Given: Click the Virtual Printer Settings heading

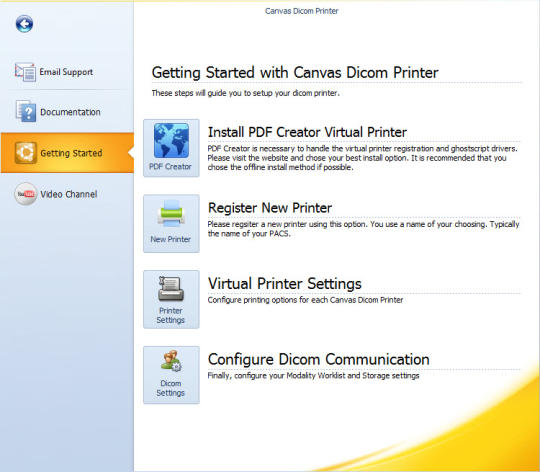Looking at the screenshot, I should [285, 284].
